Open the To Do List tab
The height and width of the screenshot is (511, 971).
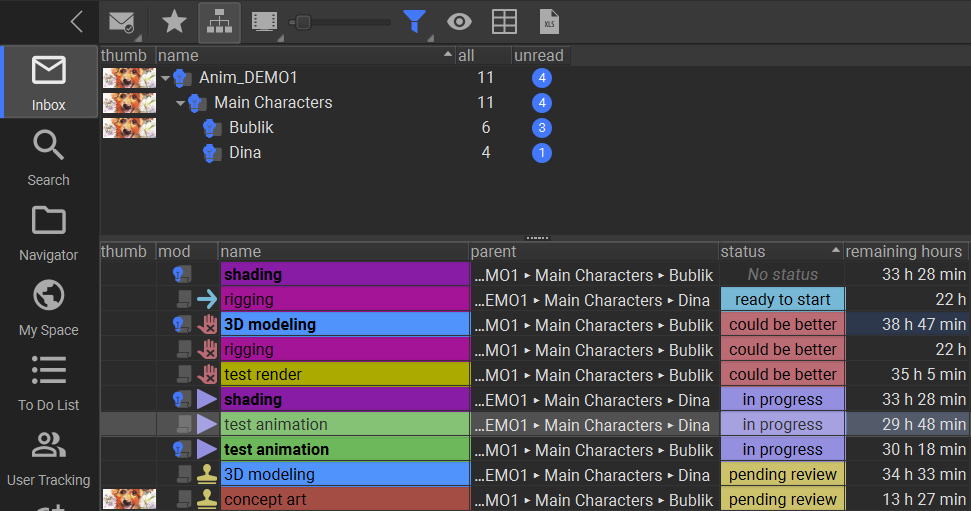click(x=48, y=383)
